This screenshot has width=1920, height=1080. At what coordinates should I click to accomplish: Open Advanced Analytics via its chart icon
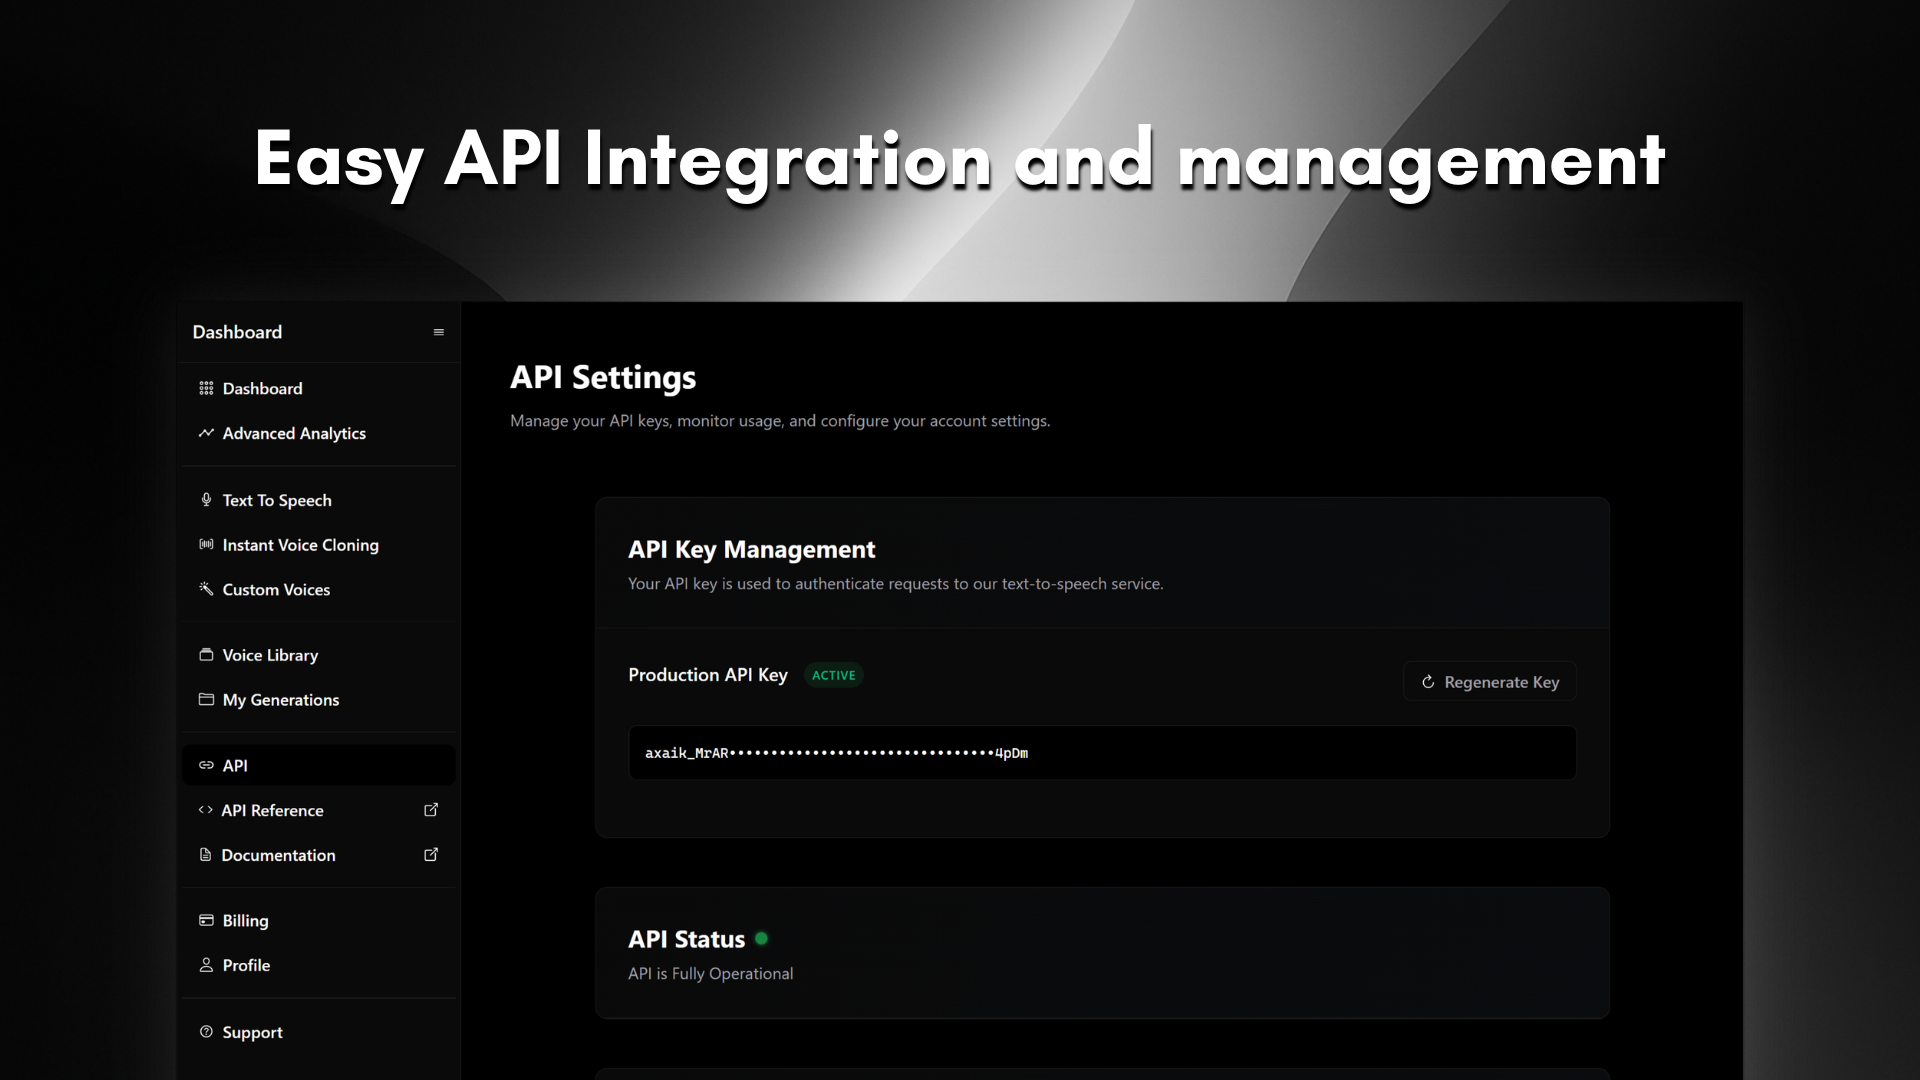pos(206,433)
